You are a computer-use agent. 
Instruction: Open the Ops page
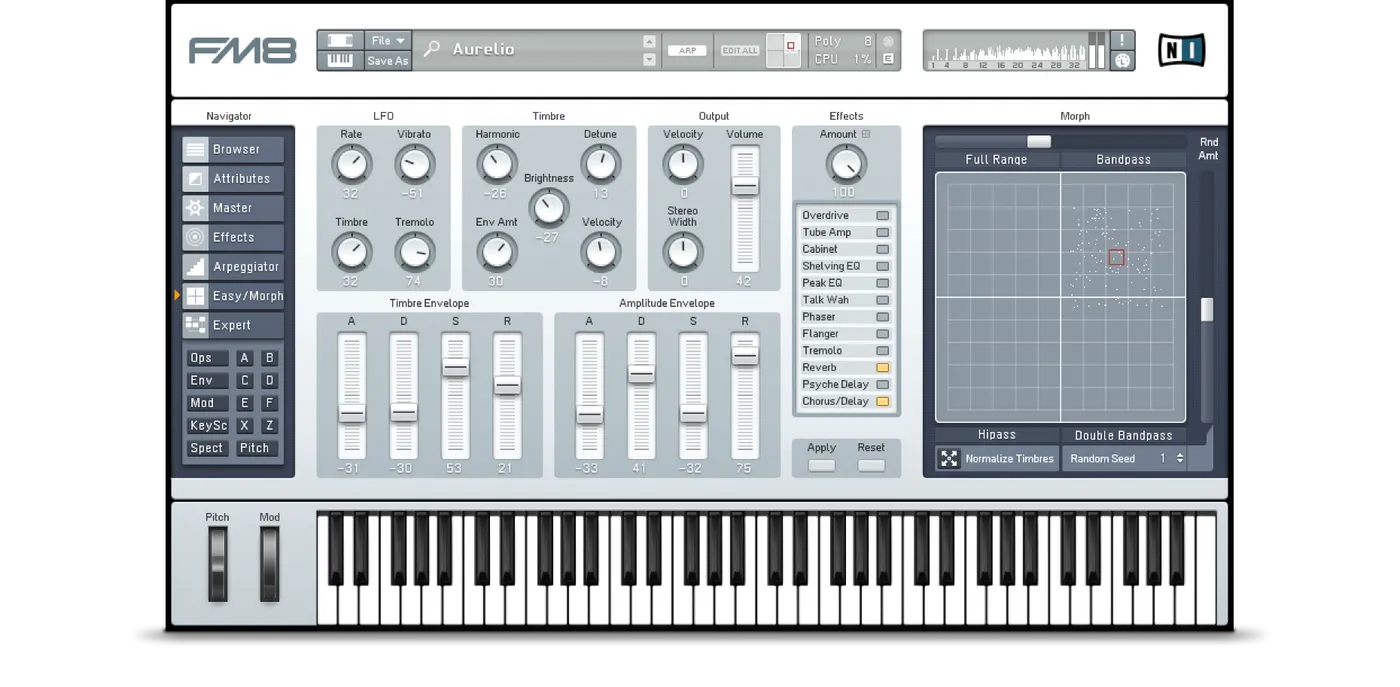pyautogui.click(x=207, y=358)
